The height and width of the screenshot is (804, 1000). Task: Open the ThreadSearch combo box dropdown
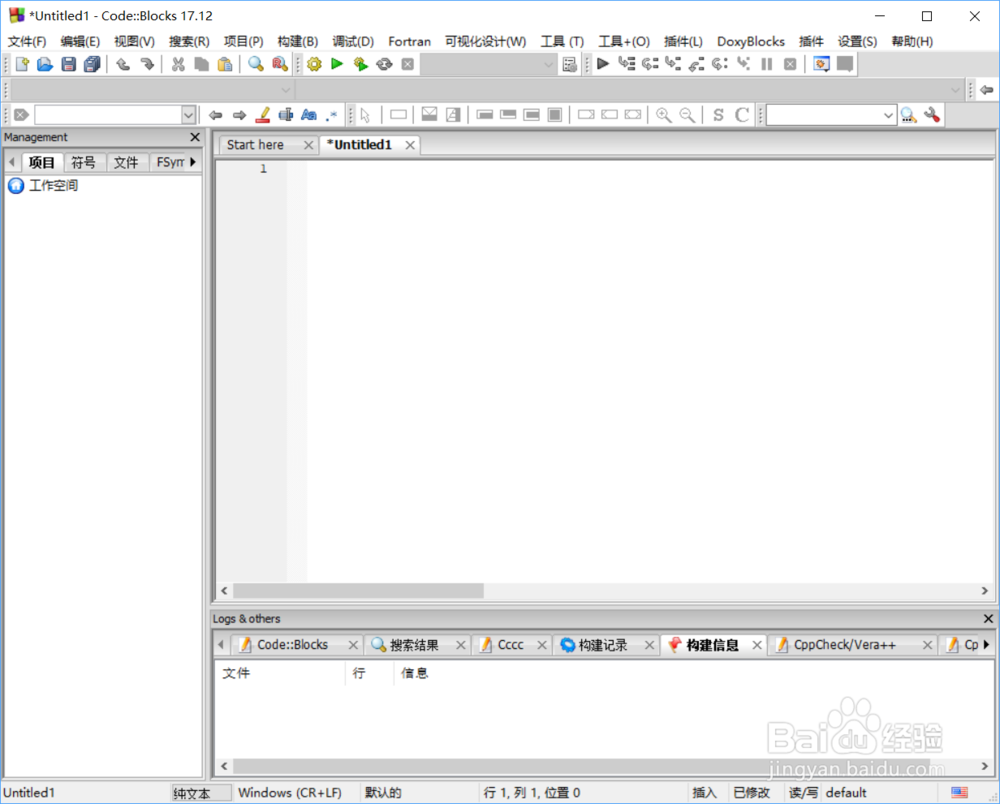click(888, 115)
